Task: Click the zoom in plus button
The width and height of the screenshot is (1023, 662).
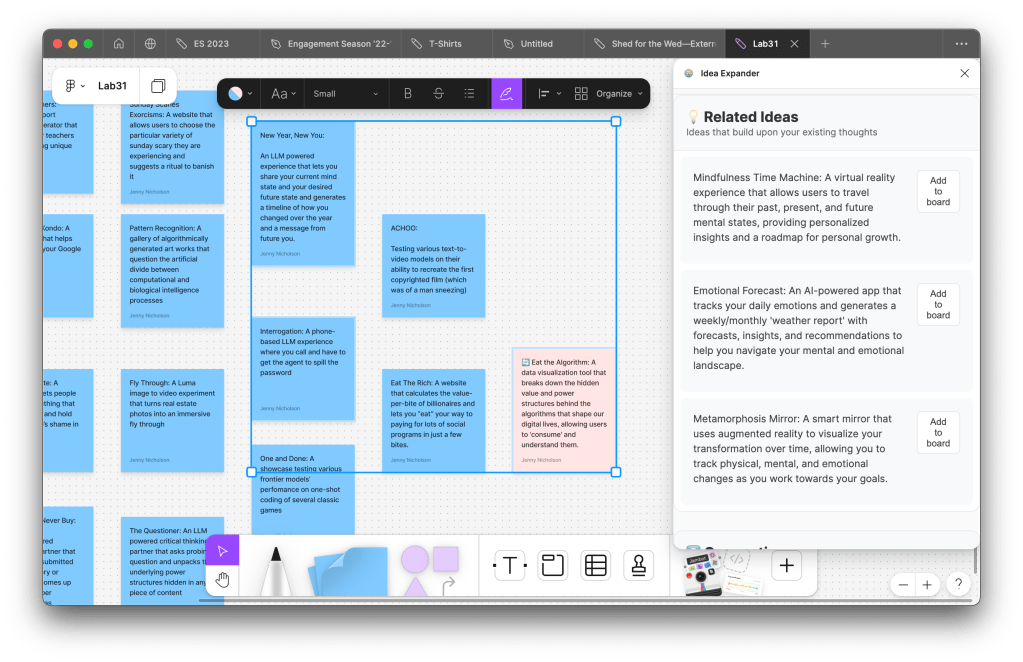Action: (x=927, y=585)
